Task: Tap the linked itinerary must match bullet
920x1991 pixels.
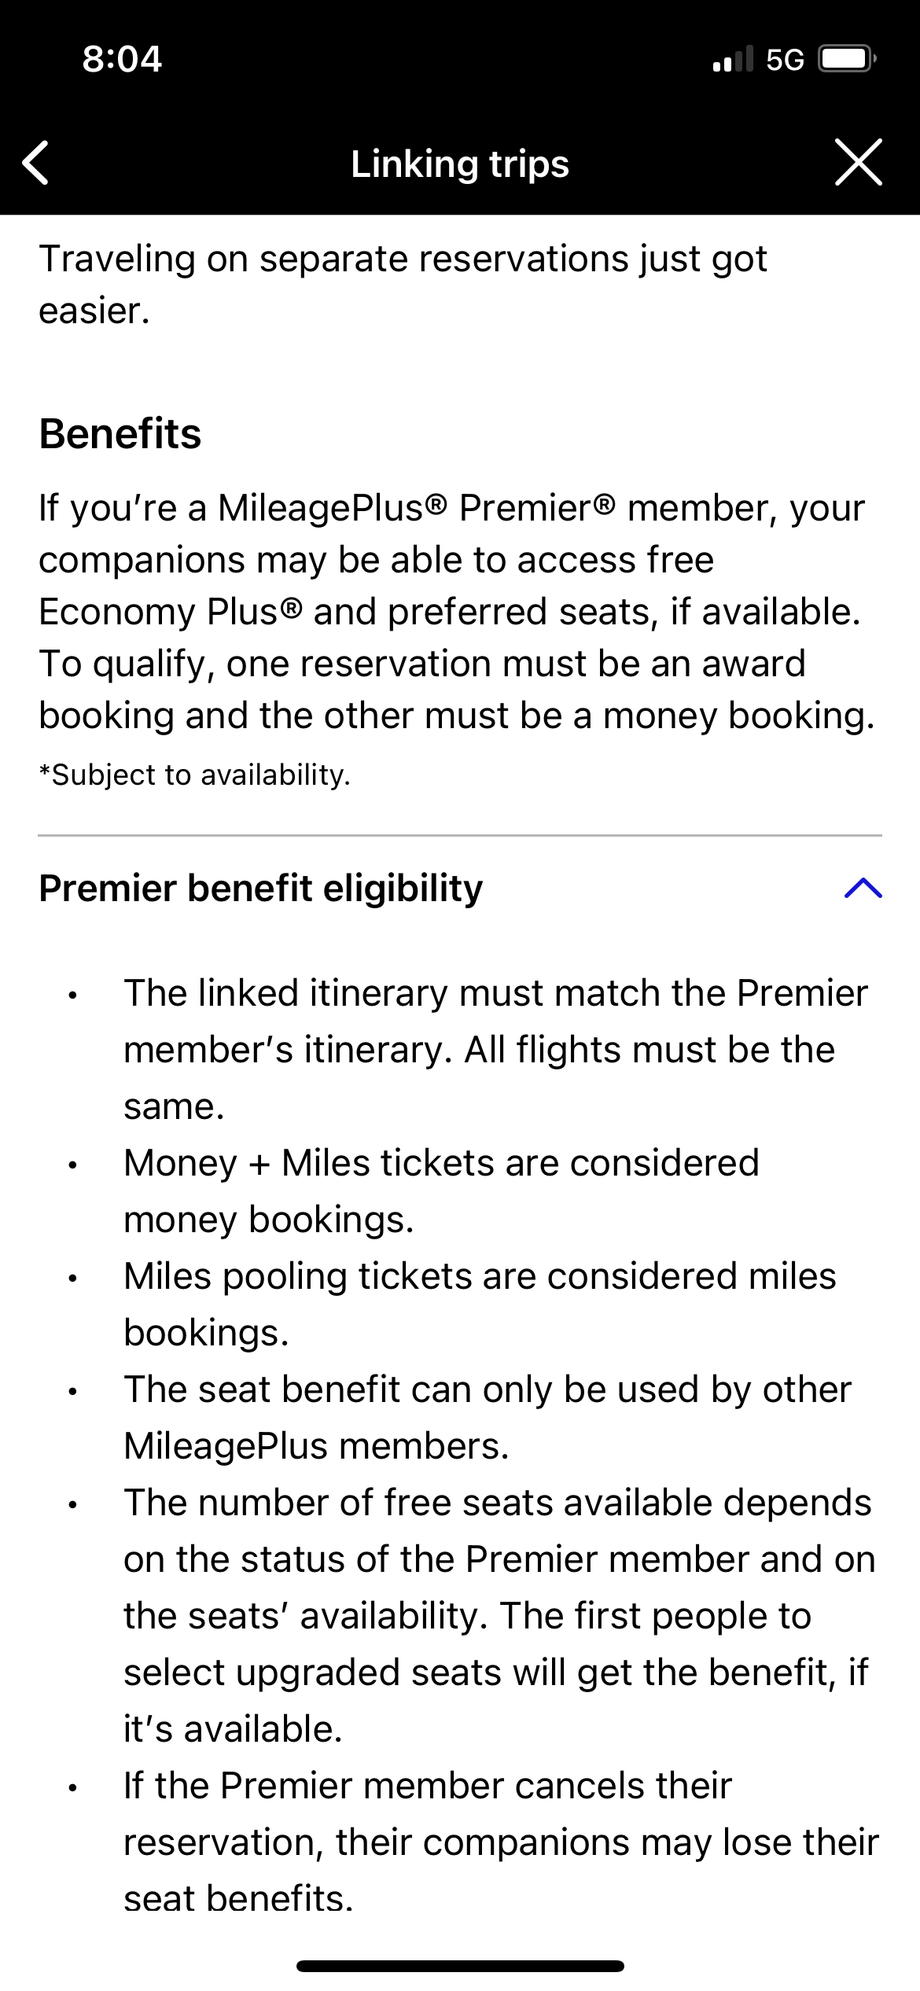Action: (x=495, y=1049)
